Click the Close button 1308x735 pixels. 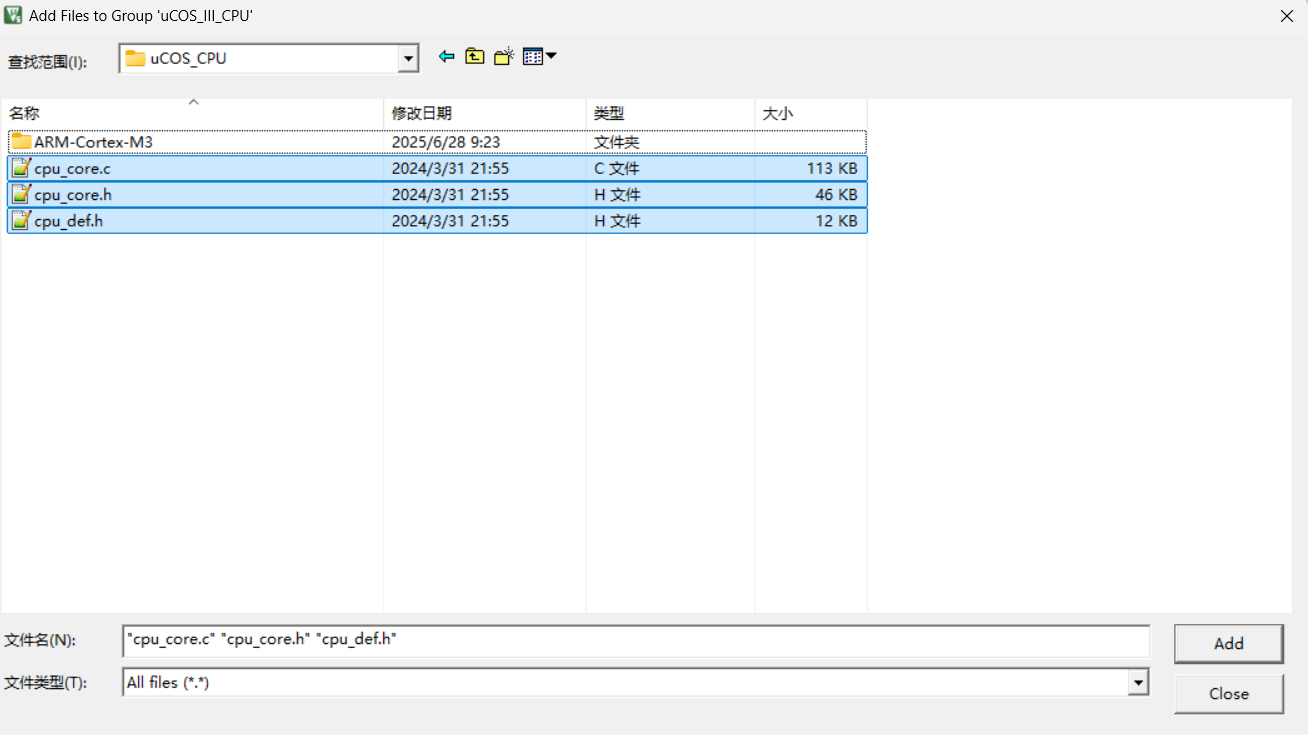point(1228,694)
